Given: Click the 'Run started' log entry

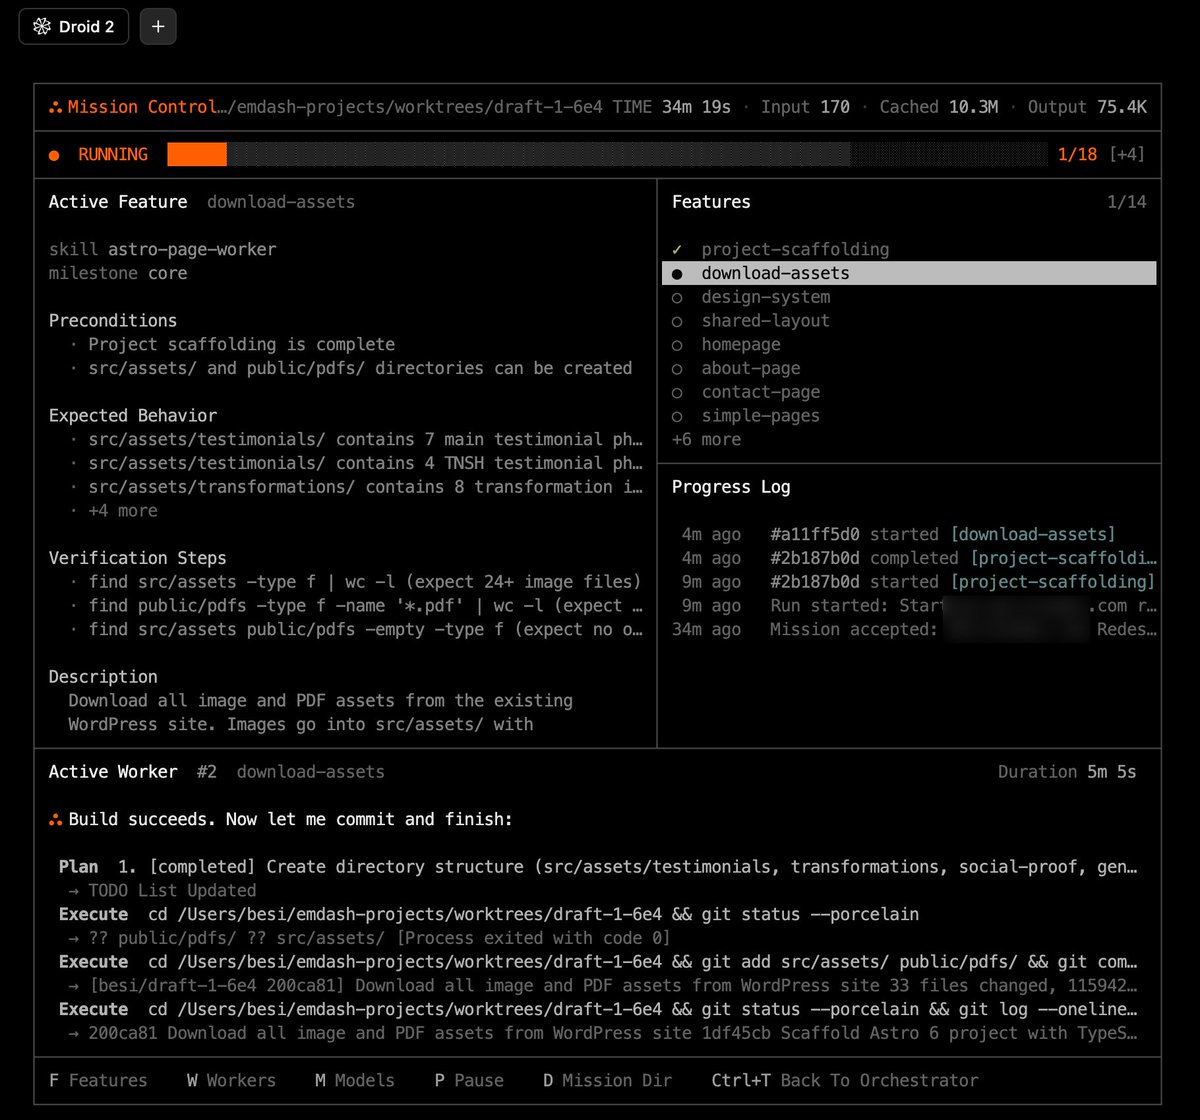Looking at the screenshot, I should pos(919,606).
